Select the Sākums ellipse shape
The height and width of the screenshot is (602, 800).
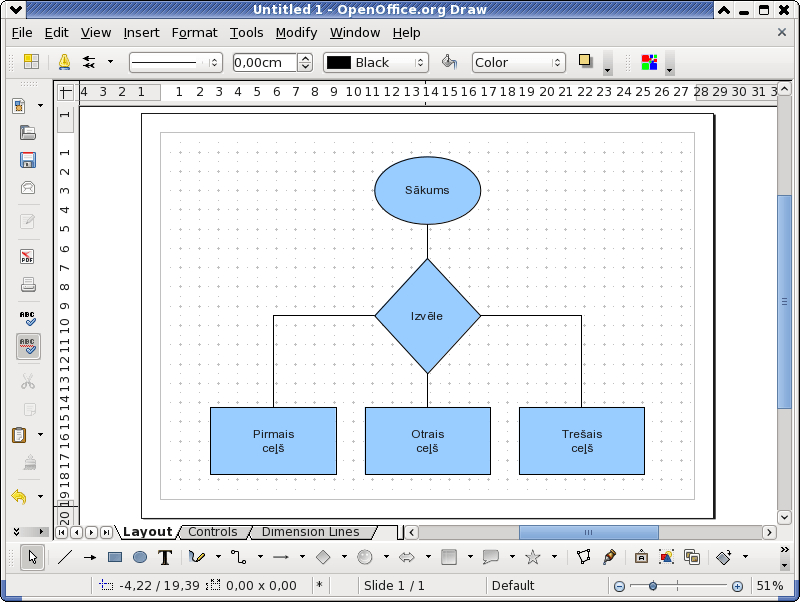click(428, 190)
